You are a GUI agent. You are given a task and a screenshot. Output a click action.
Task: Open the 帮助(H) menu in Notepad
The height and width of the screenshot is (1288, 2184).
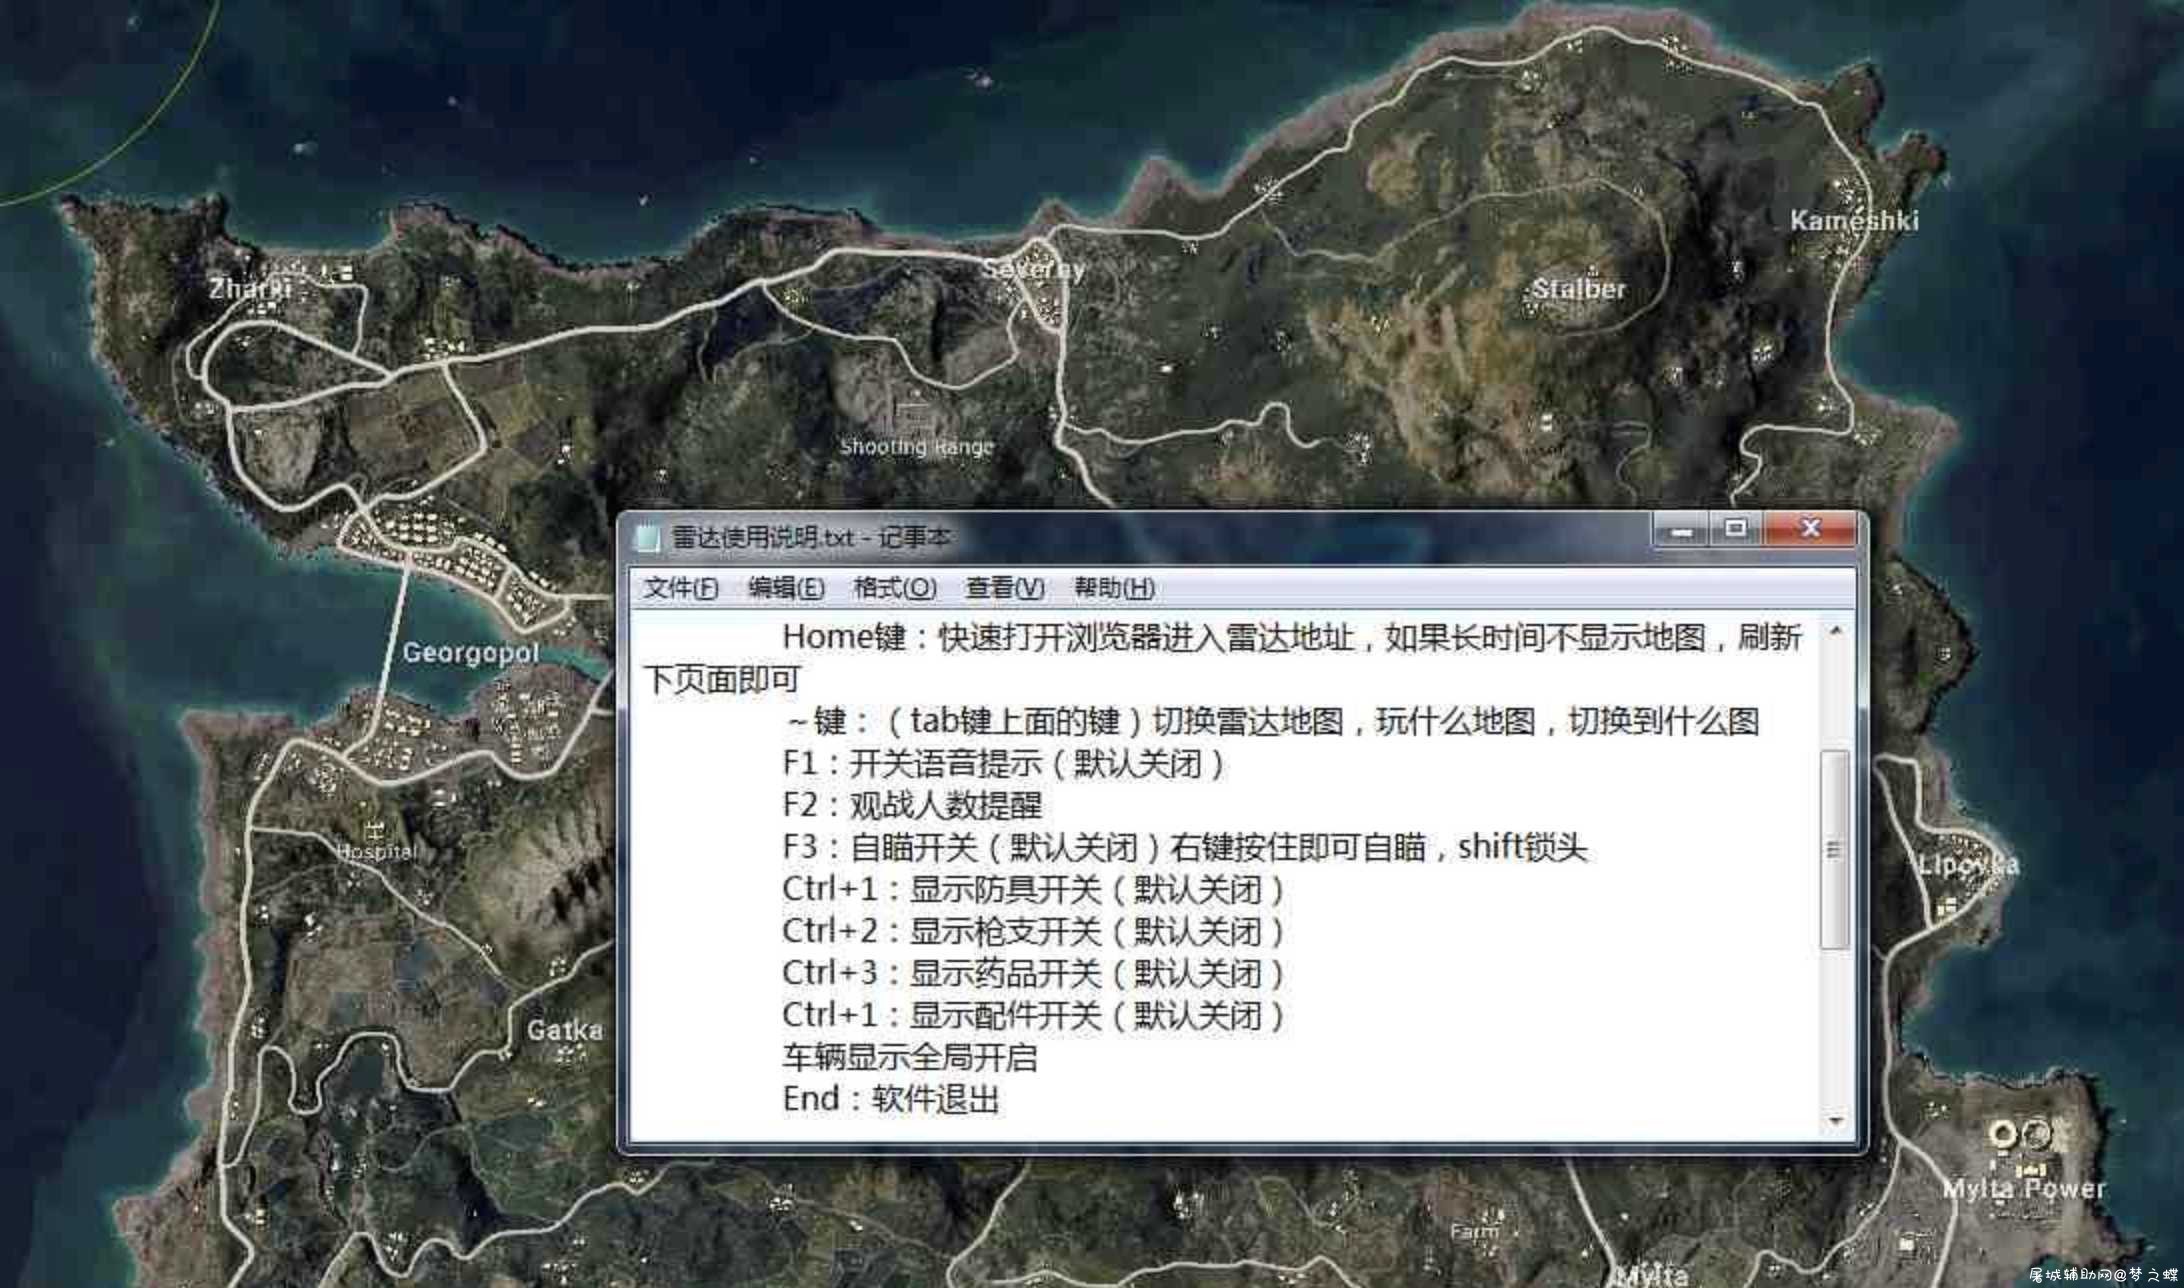click(1114, 588)
